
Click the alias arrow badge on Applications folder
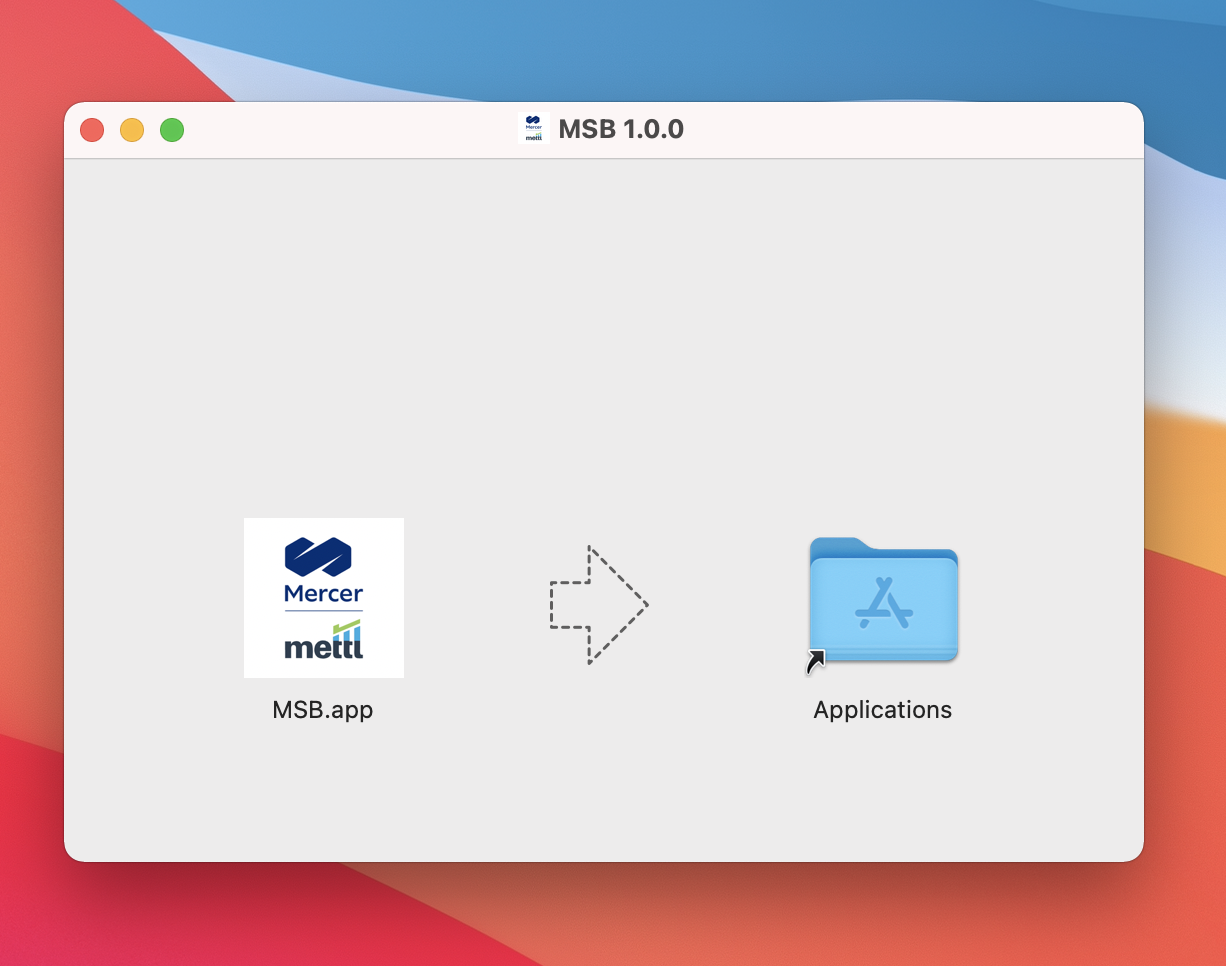pyautogui.click(x=816, y=662)
